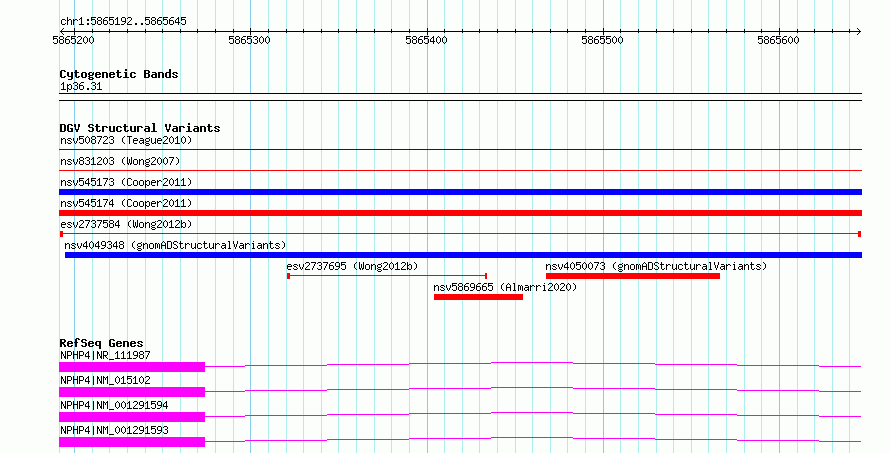This screenshot has height=453, width=890.
Task: Open variant esv2737584 (Wong2012b) label
Action: coord(126,224)
